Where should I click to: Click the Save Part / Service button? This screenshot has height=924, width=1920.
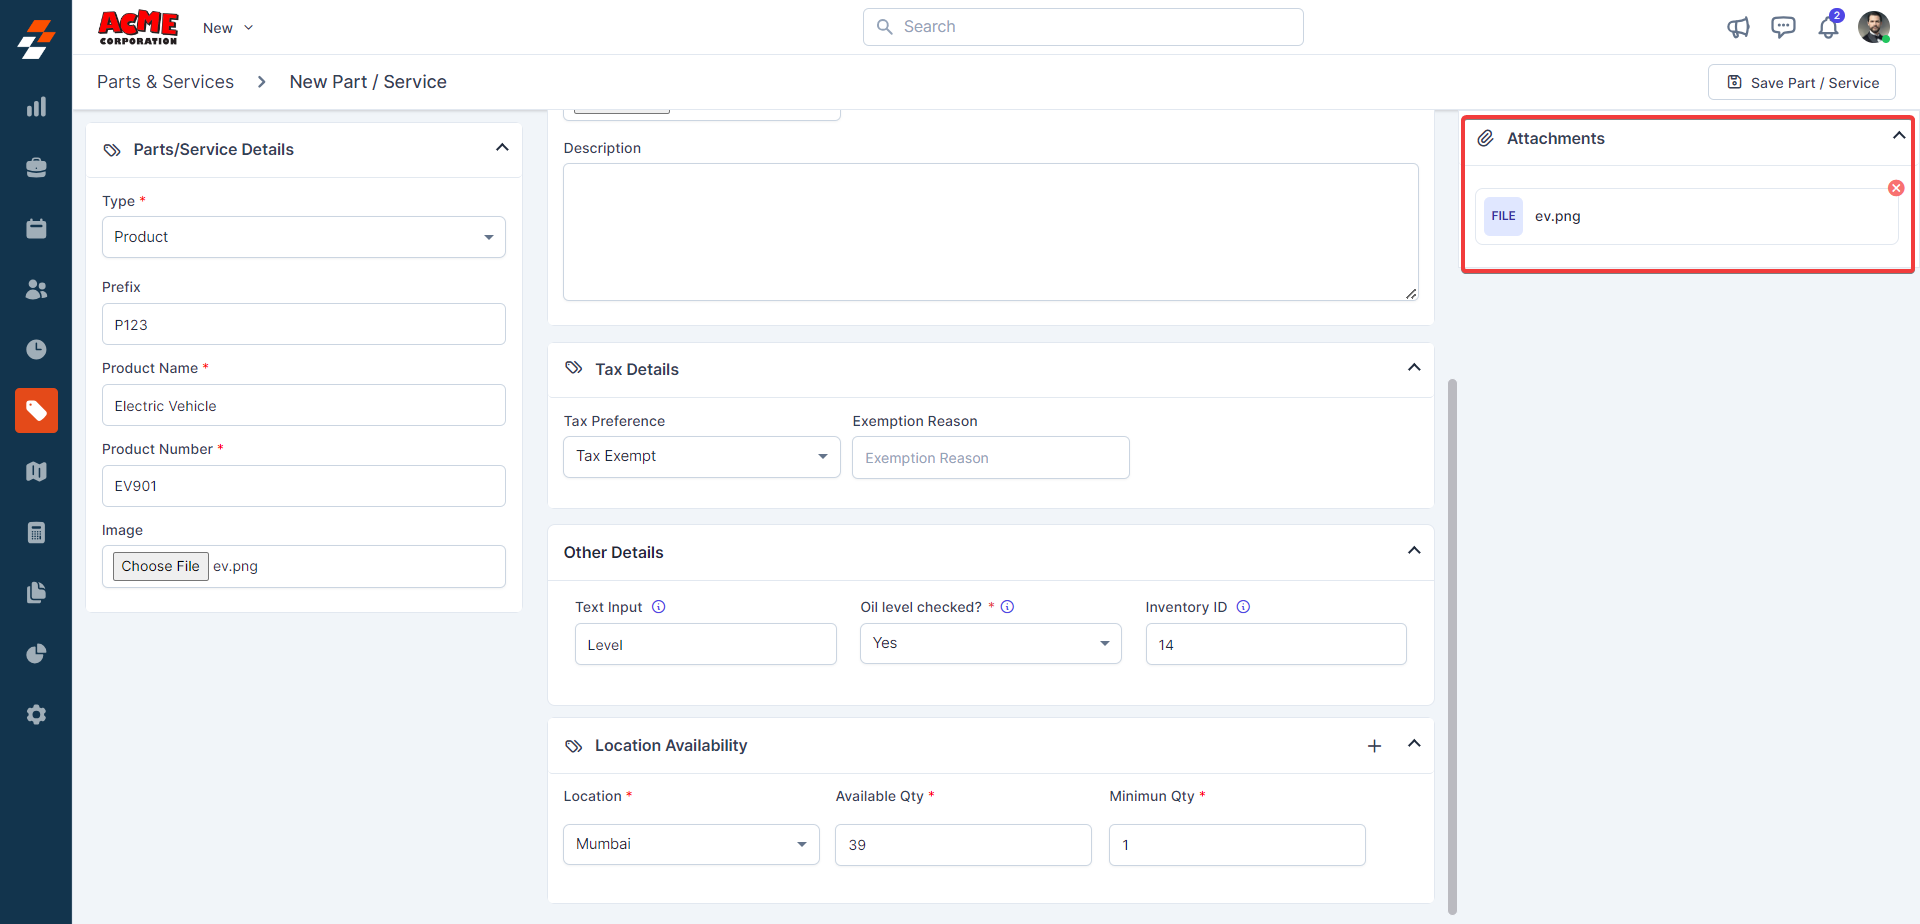[x=1802, y=83]
